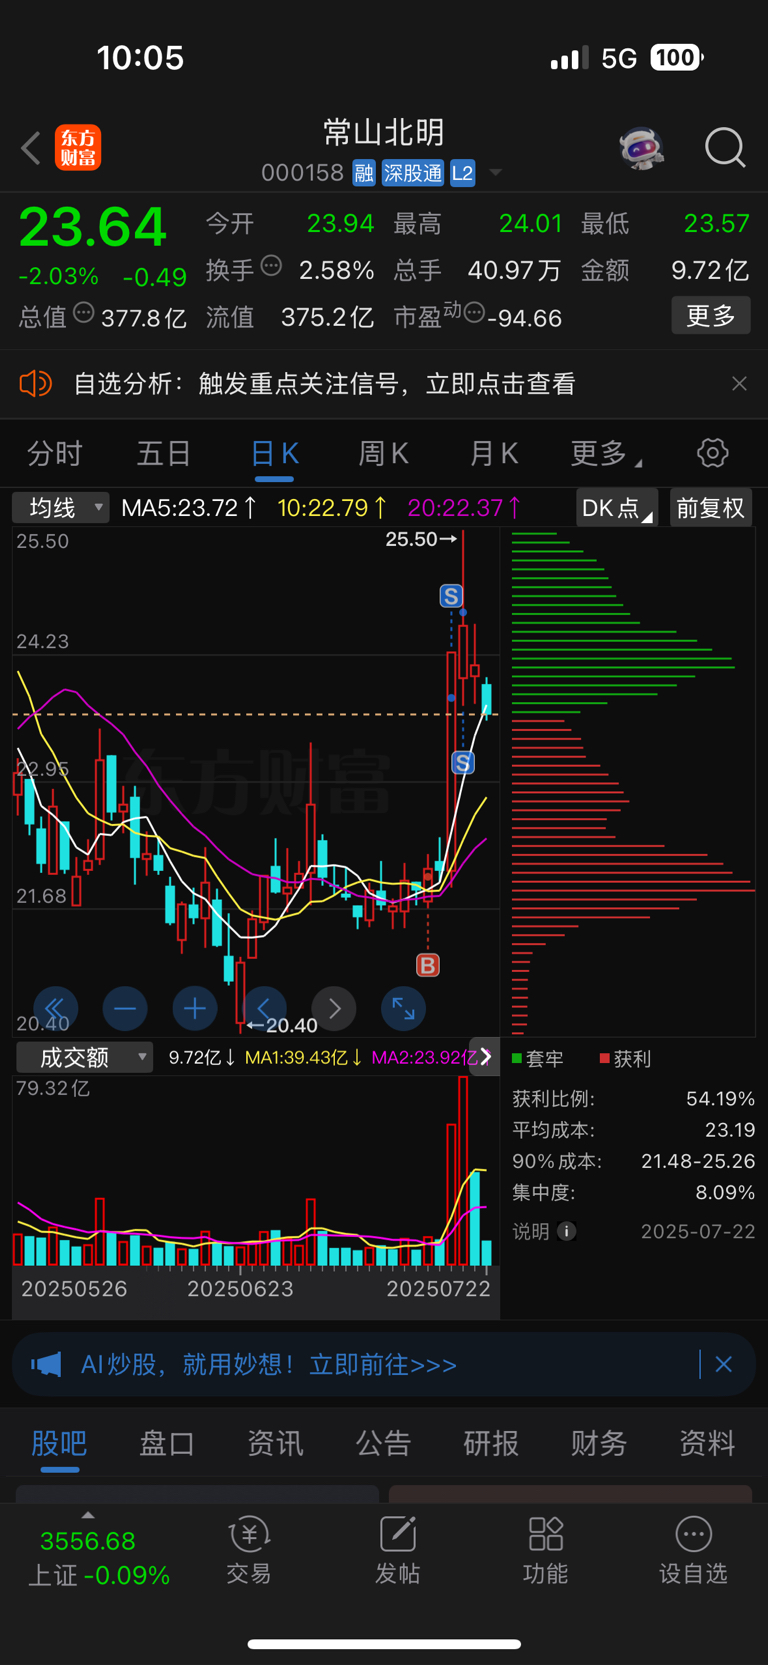Tap the 平均成本 23.19 value
The image size is (769, 1665).
click(x=730, y=1130)
